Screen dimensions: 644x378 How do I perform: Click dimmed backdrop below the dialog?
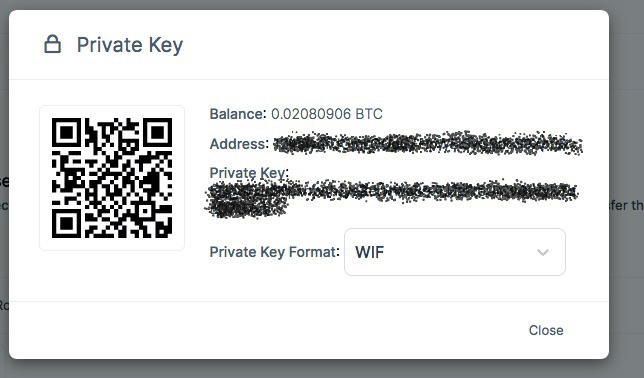[x=309, y=369]
